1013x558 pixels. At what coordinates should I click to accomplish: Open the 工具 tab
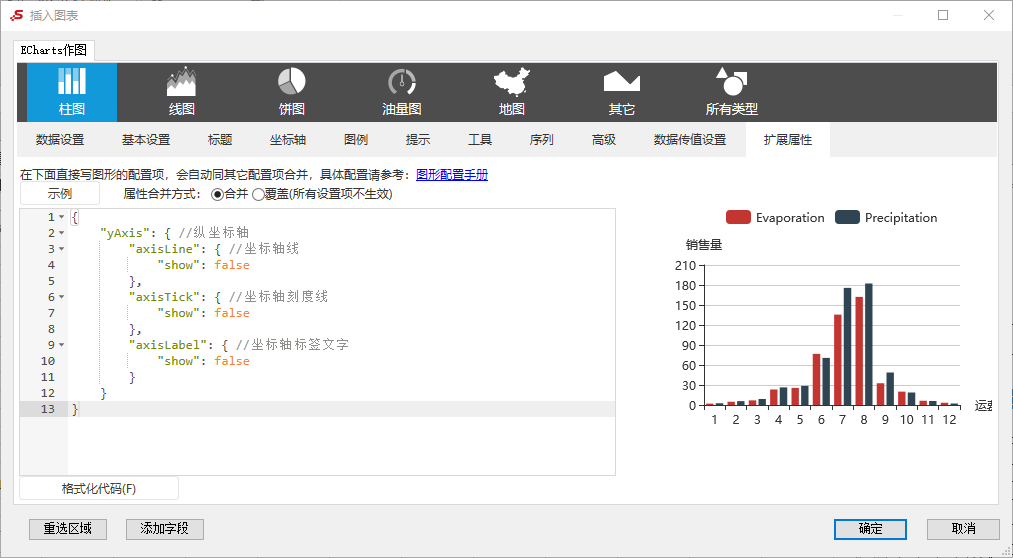point(480,140)
